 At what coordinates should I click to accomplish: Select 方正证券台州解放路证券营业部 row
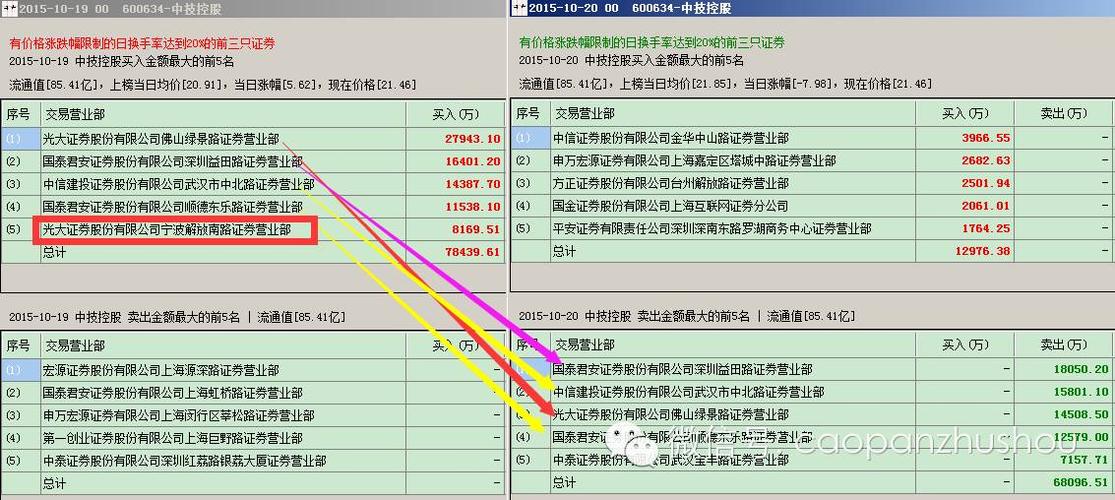pos(812,184)
